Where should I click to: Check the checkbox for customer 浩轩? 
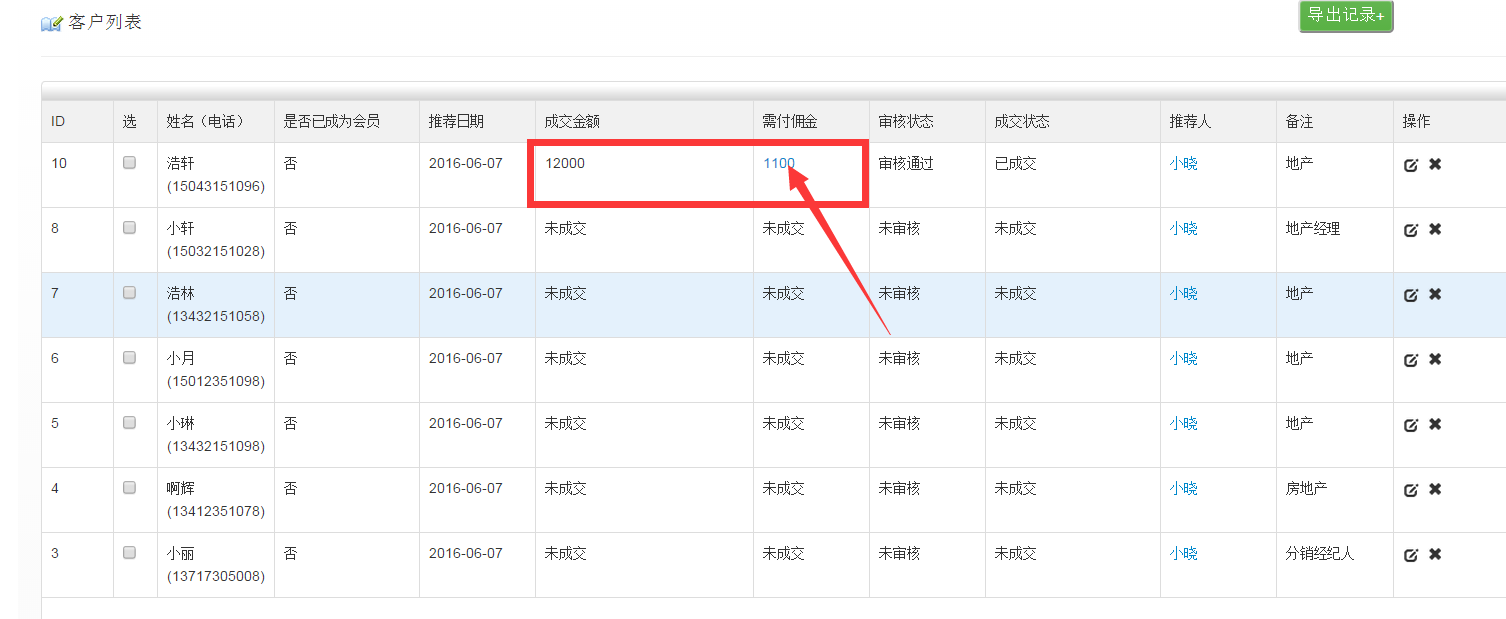point(130,163)
